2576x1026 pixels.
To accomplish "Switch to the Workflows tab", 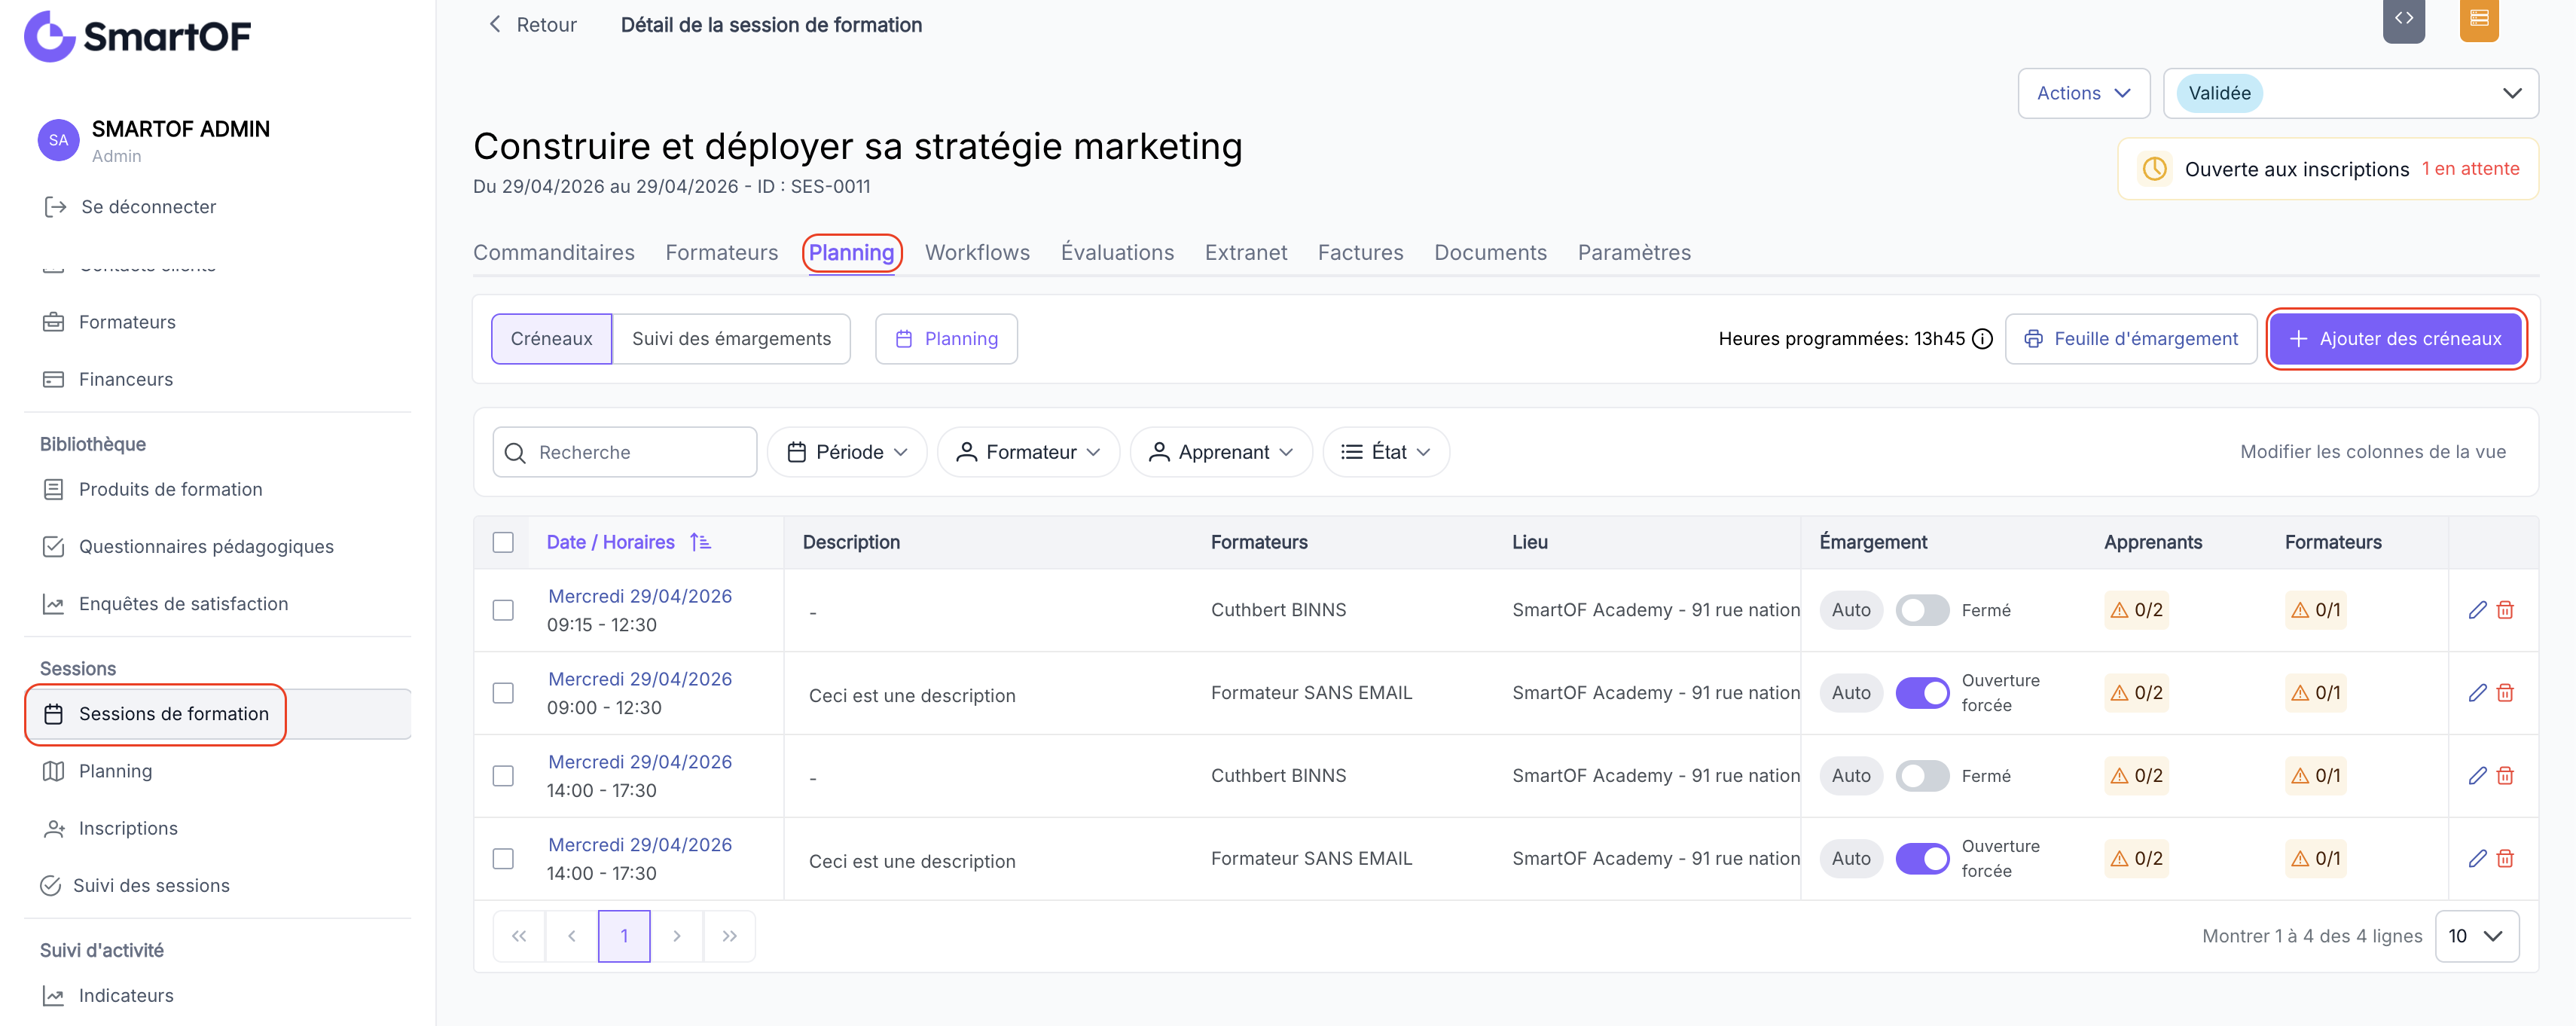I will click(977, 252).
